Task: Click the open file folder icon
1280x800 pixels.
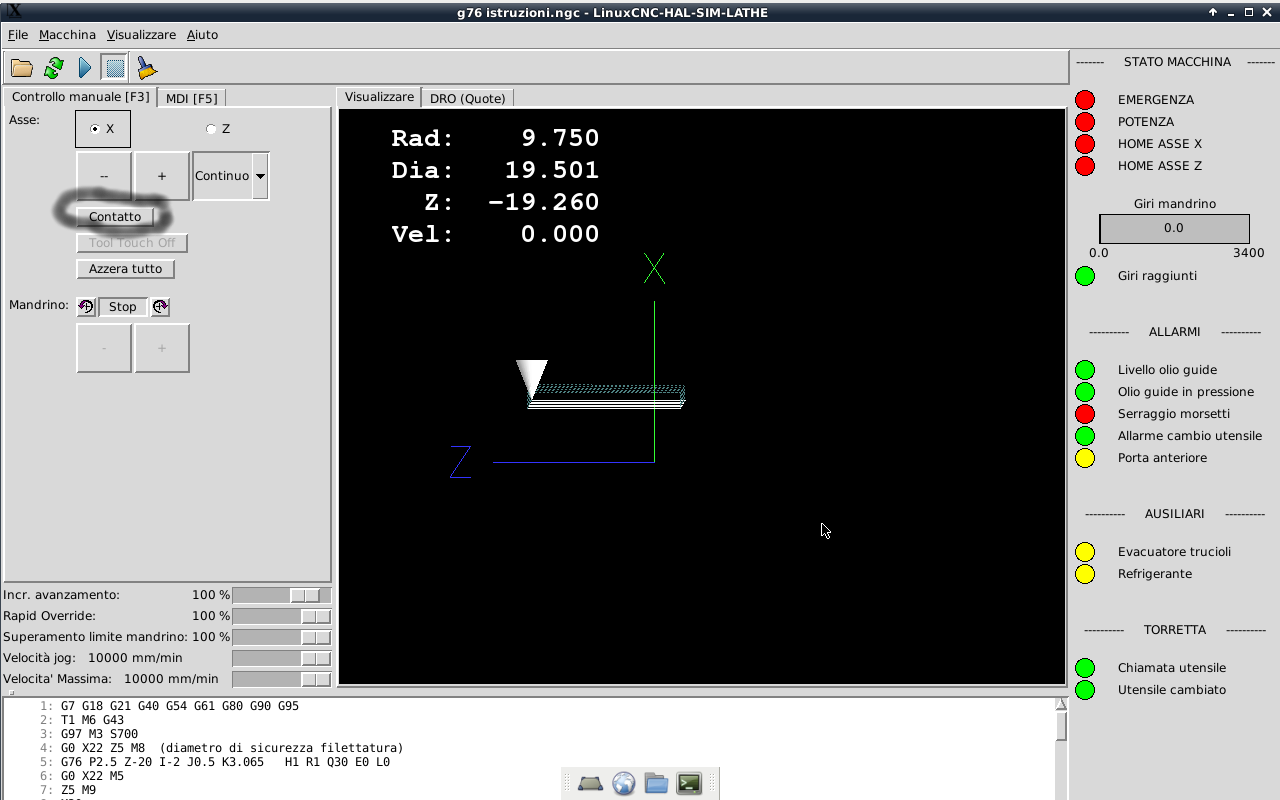Action: [21, 68]
